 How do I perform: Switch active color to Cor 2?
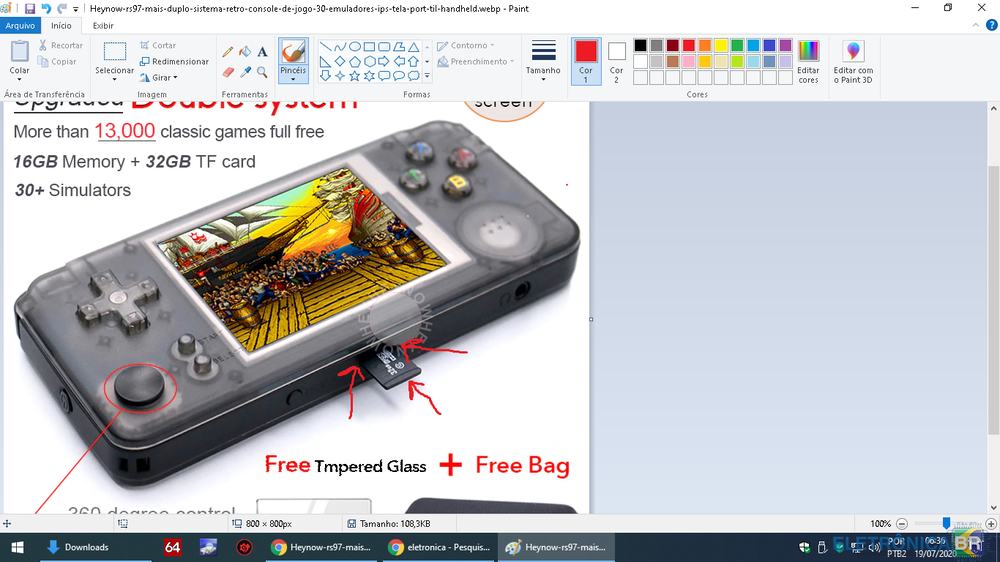(x=617, y=60)
